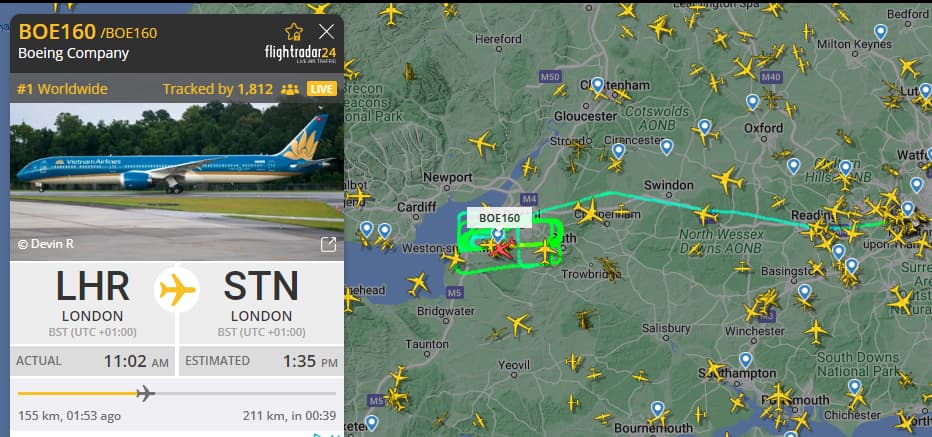Click the Vietnam Airlines aircraft photo
The image size is (932, 437).
pos(177,182)
